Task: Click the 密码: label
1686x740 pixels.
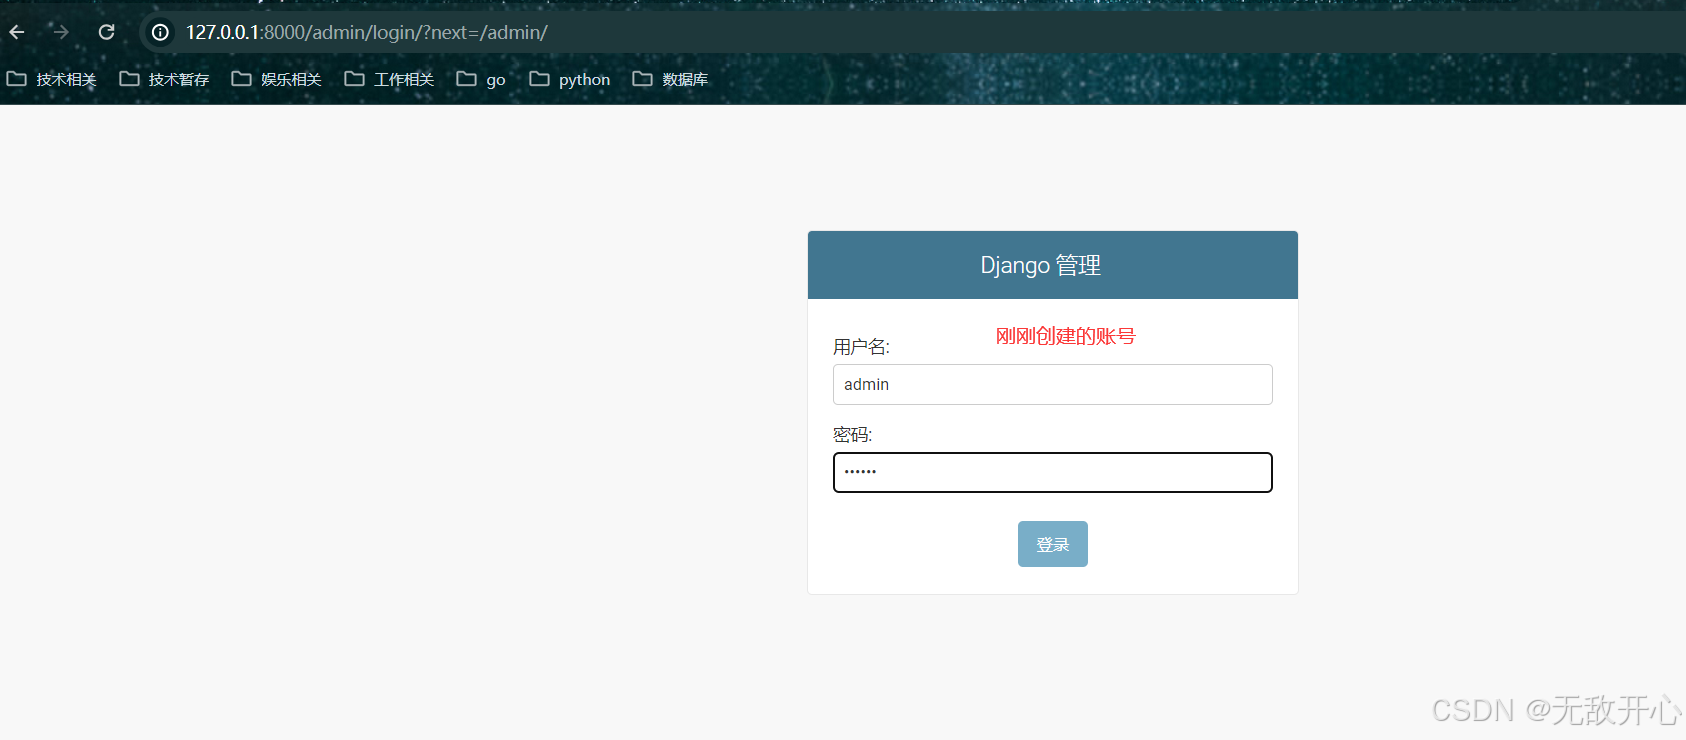Action: tap(852, 435)
